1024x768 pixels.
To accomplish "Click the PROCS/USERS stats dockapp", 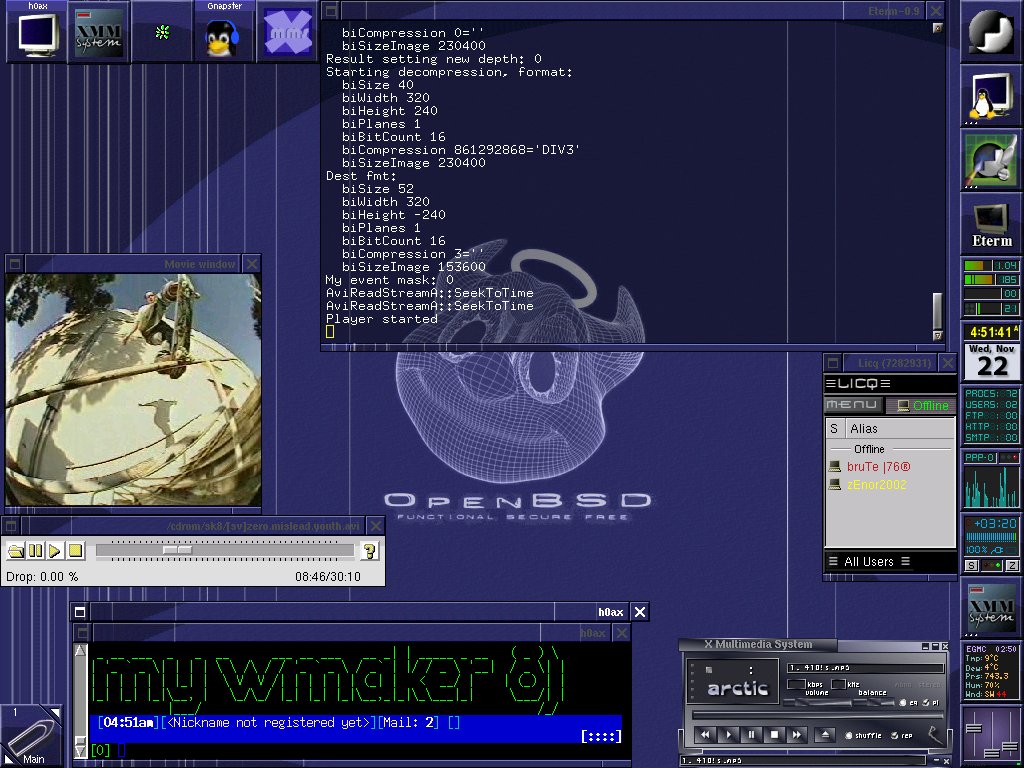I will point(991,415).
